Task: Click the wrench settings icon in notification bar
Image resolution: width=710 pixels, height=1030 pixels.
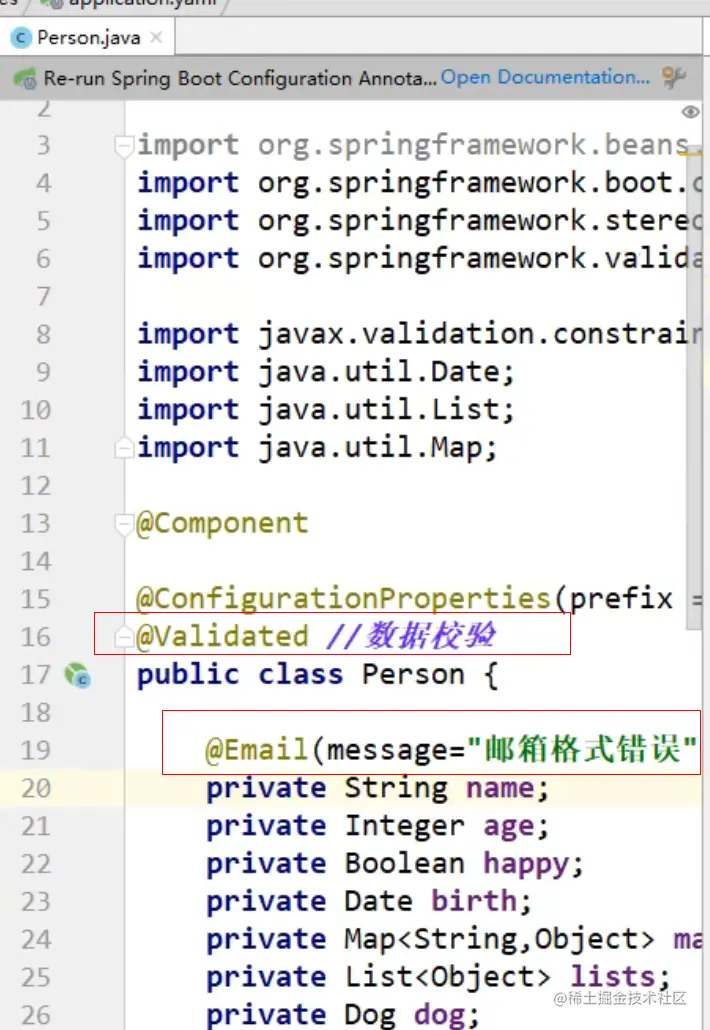Action: pos(674,78)
